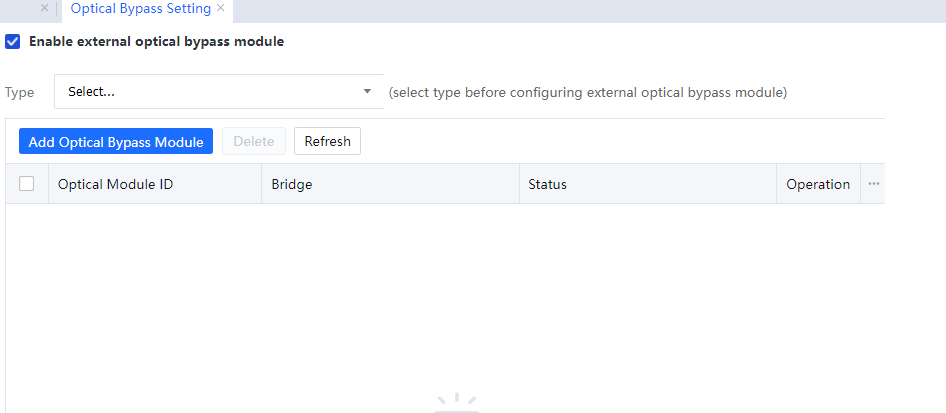Image resolution: width=946 pixels, height=413 pixels.
Task: Click the Delete button
Action: tap(253, 142)
